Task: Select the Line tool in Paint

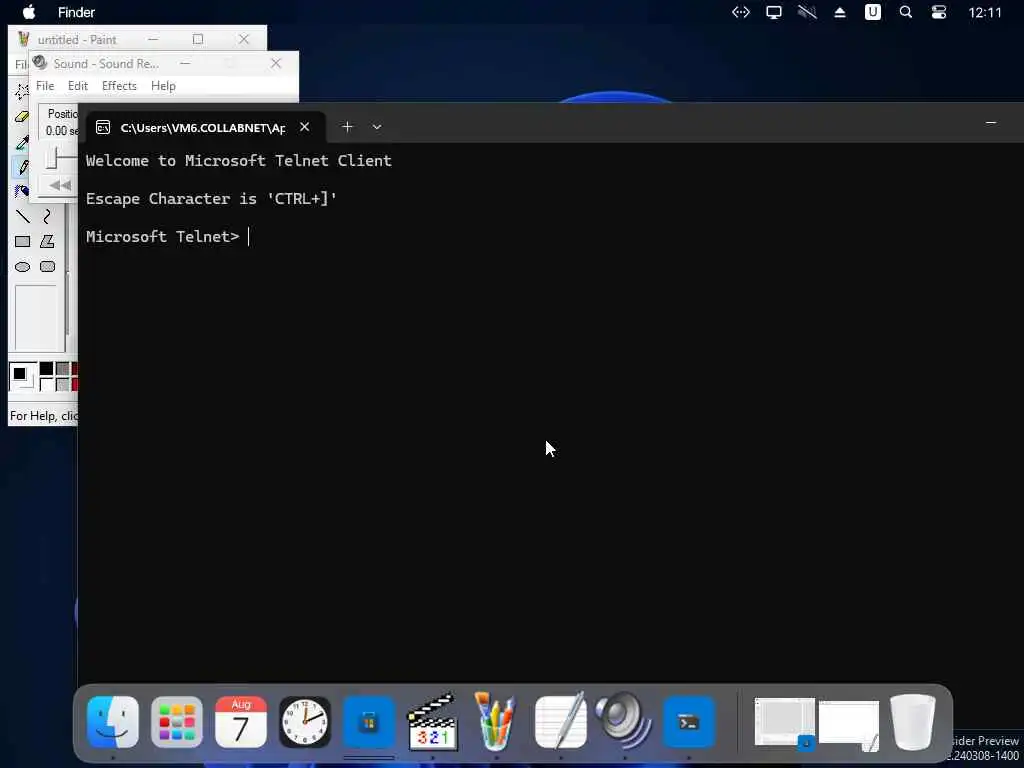Action: point(22,216)
